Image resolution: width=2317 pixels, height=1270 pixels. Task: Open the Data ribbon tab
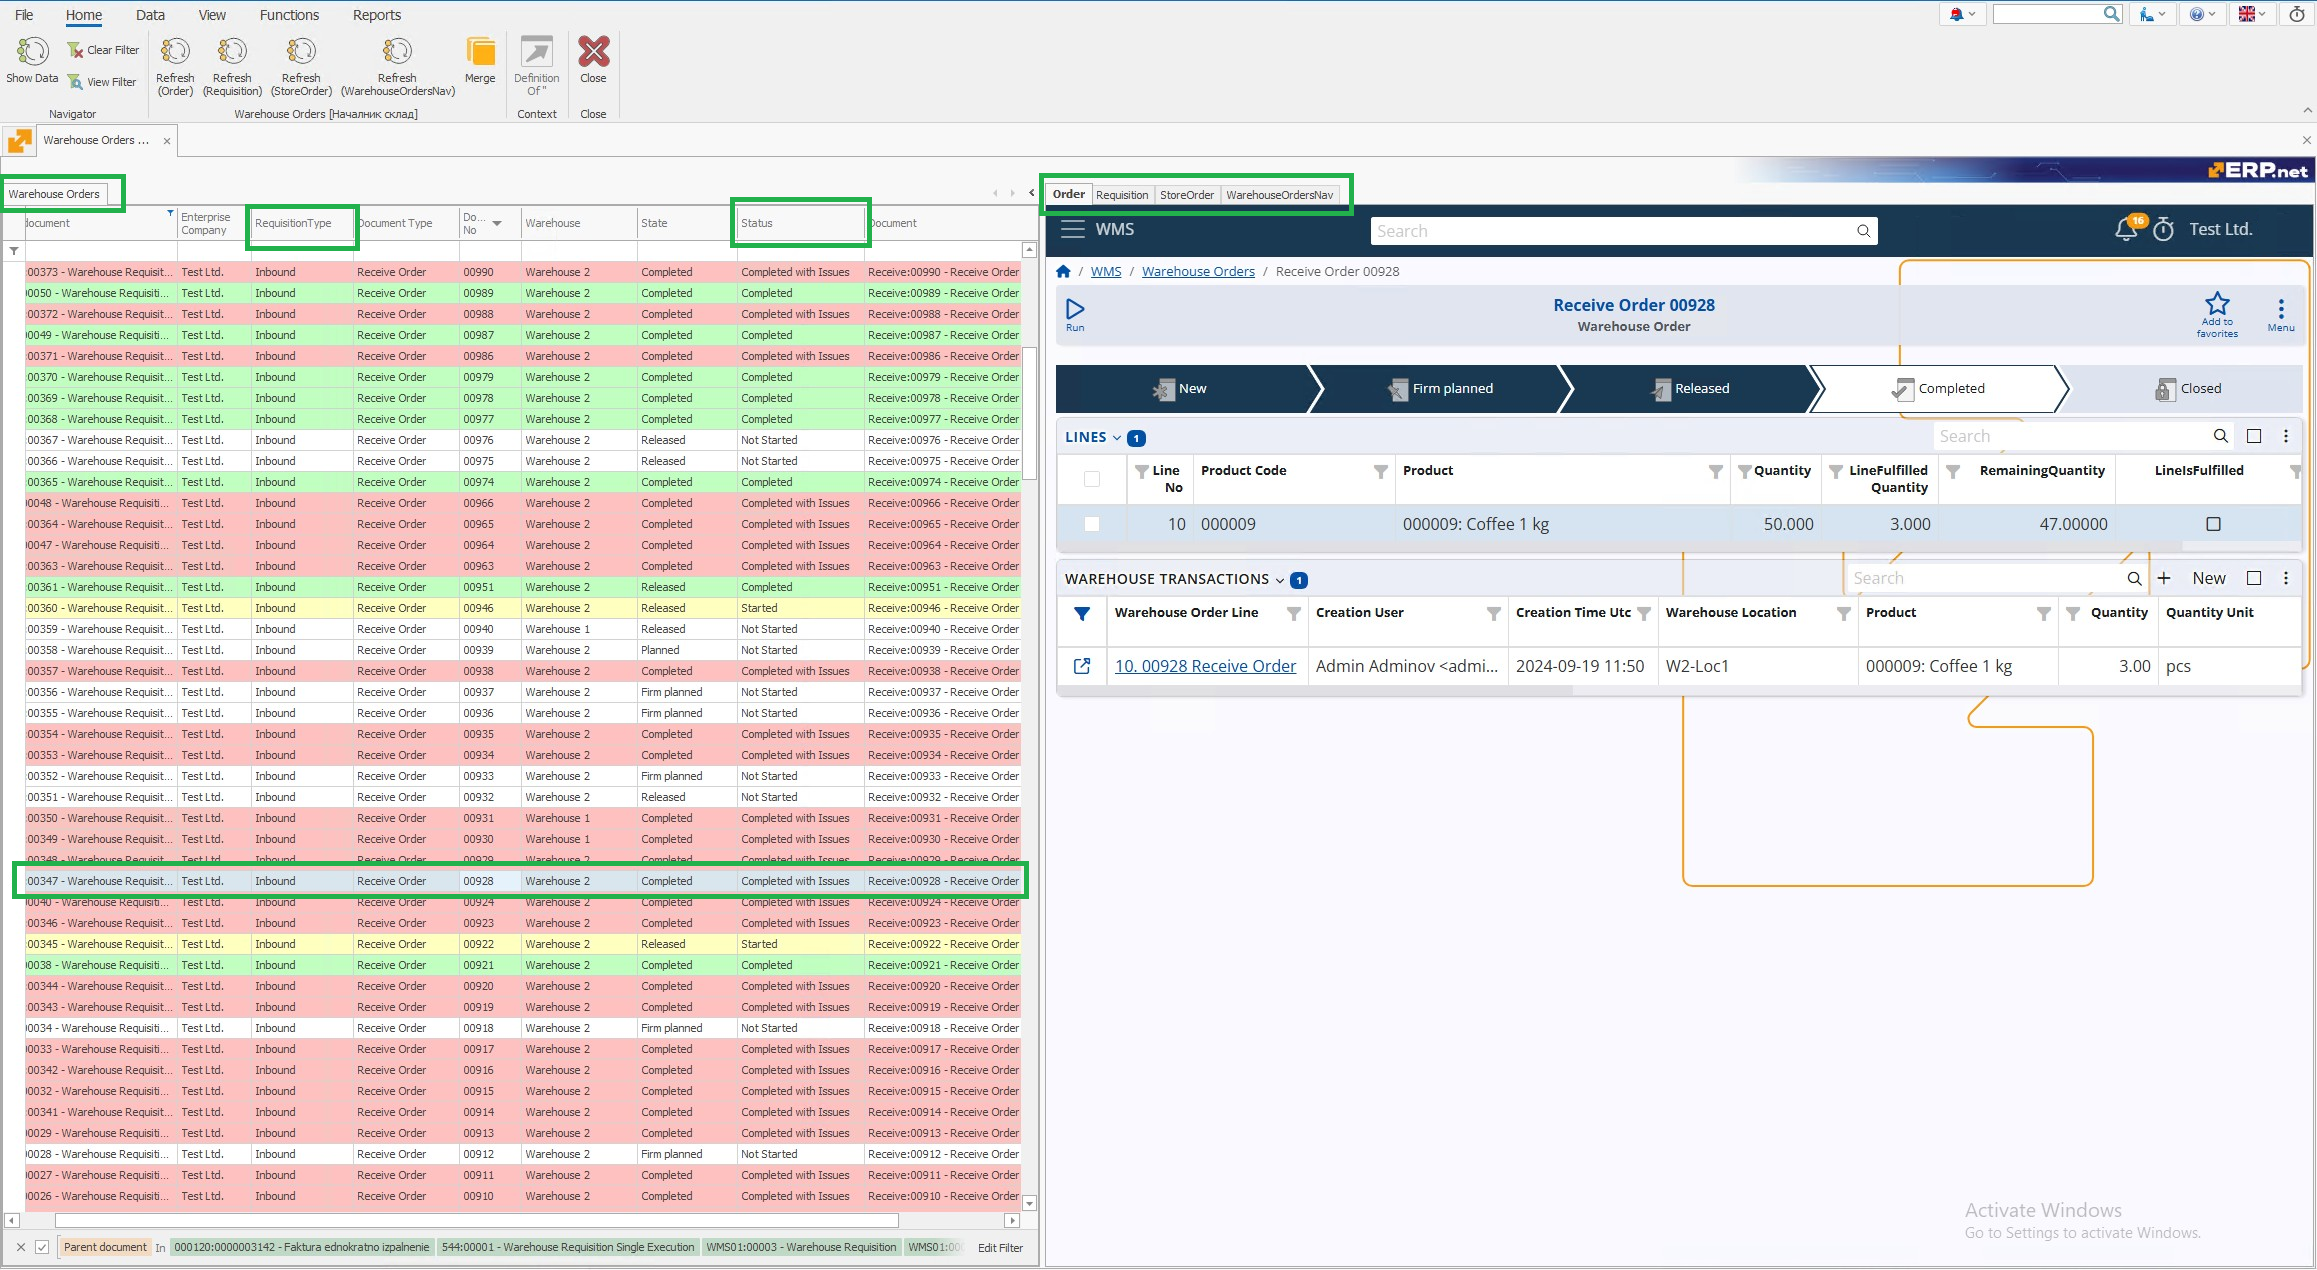pyautogui.click(x=150, y=15)
